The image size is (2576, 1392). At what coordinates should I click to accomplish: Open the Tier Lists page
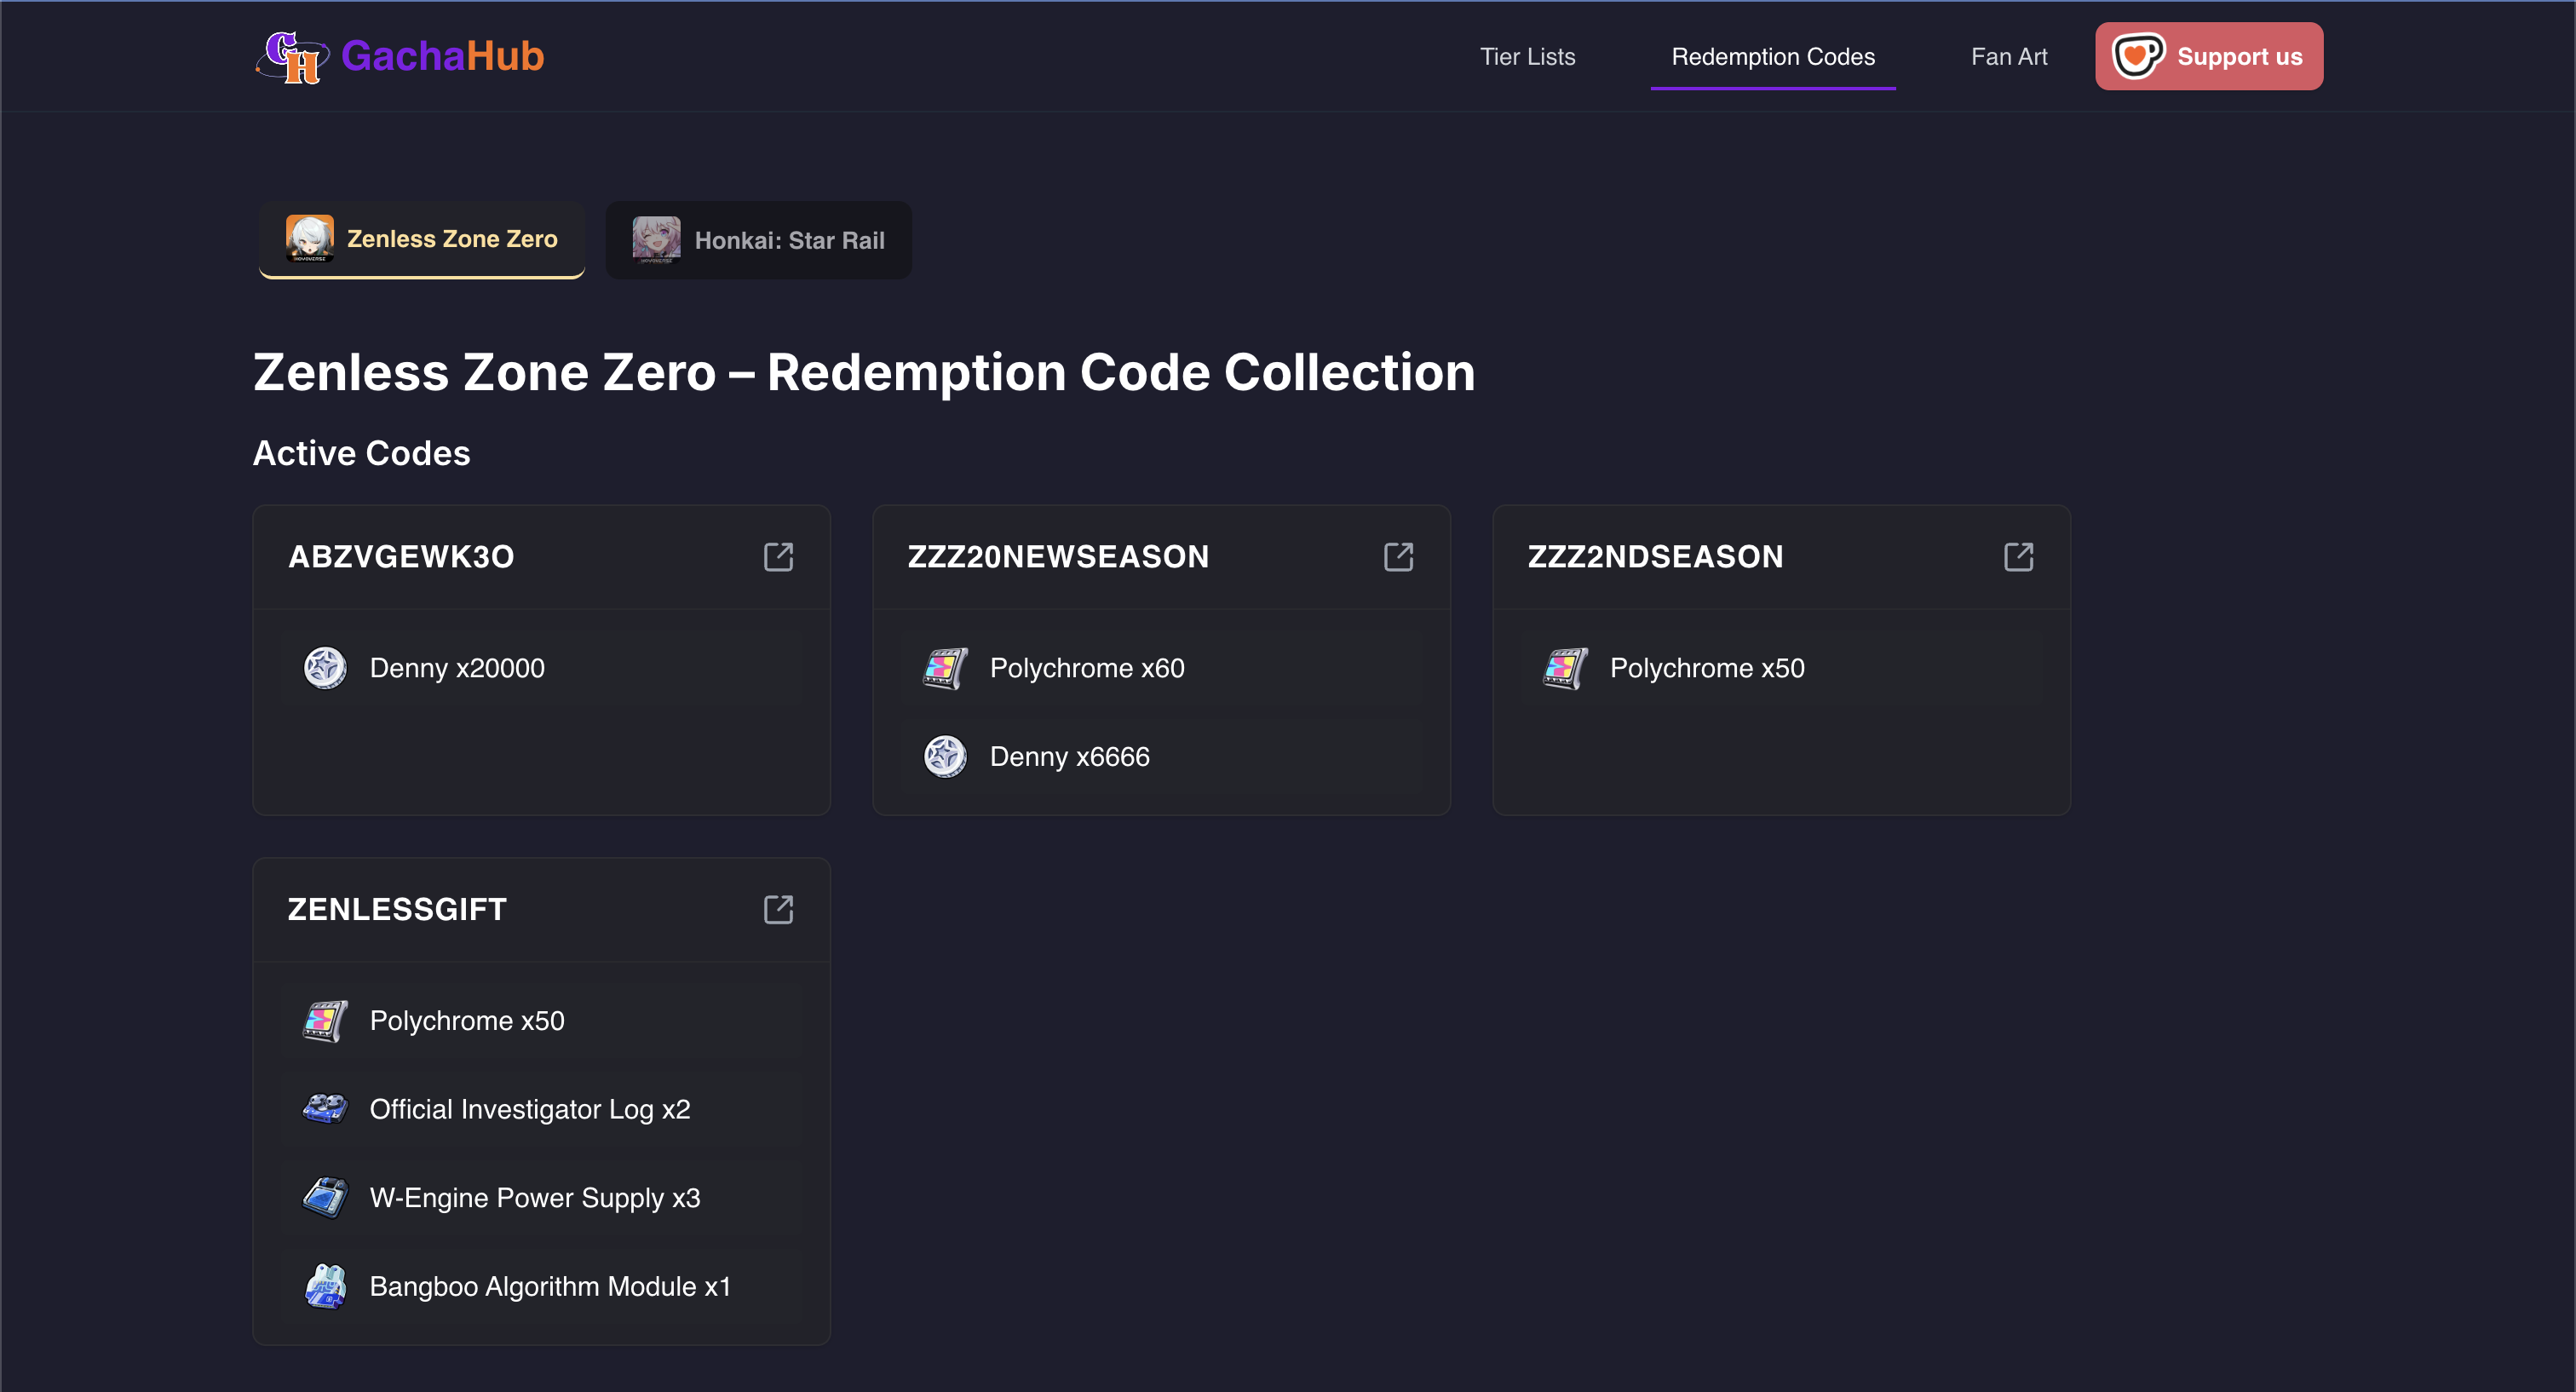pyautogui.click(x=1528, y=57)
